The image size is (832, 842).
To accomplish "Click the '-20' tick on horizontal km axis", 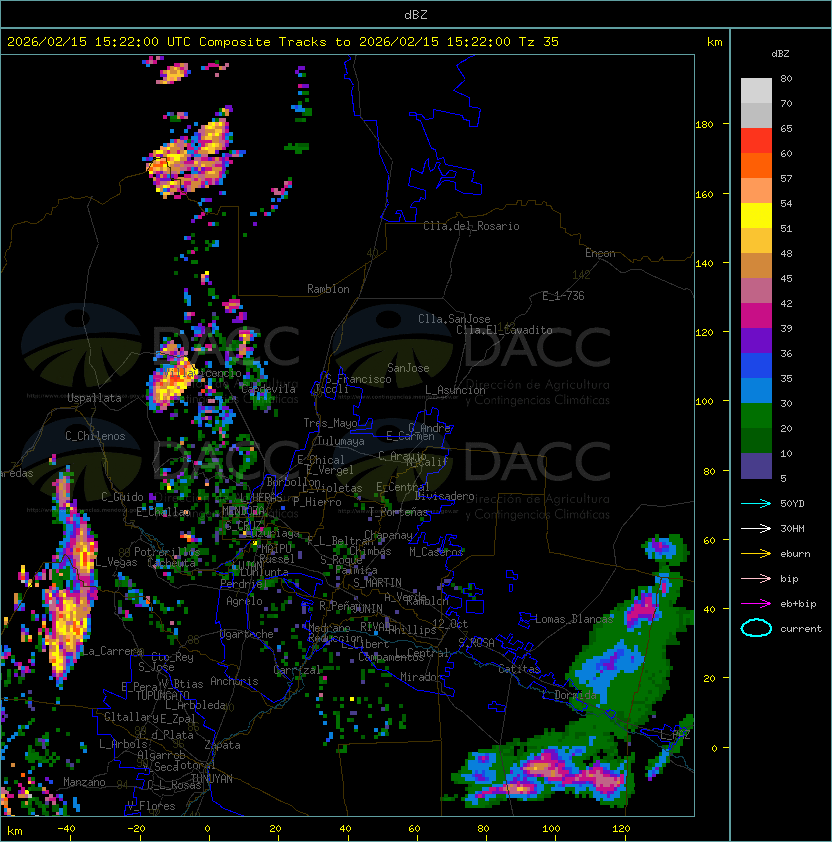I will tap(136, 829).
